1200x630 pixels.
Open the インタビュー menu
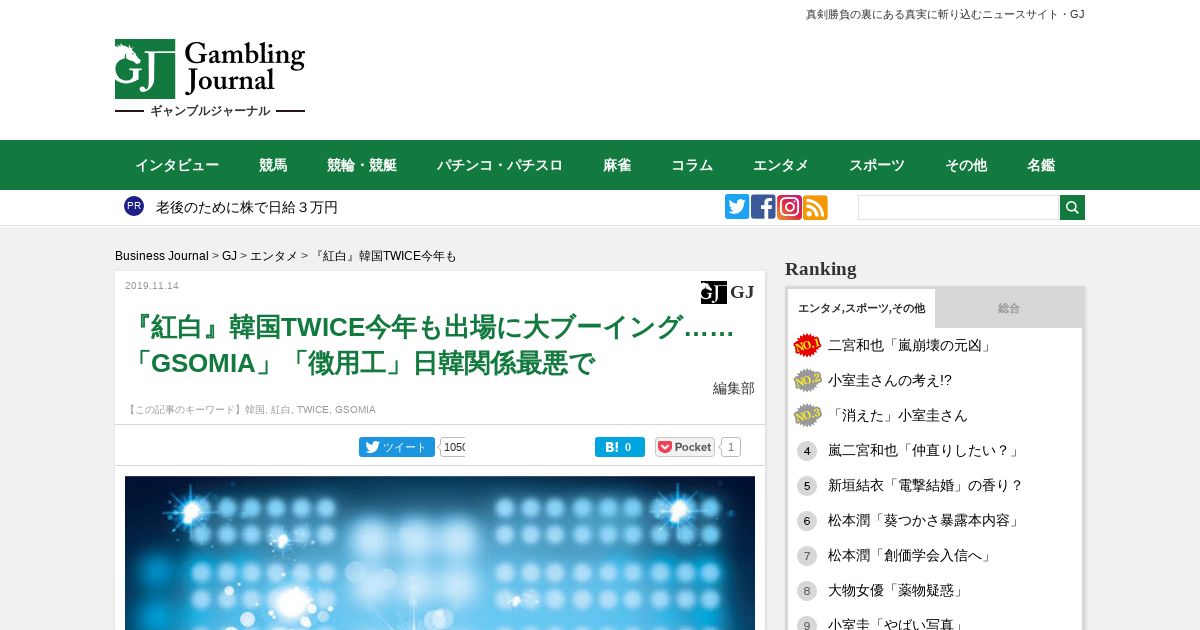tap(177, 165)
